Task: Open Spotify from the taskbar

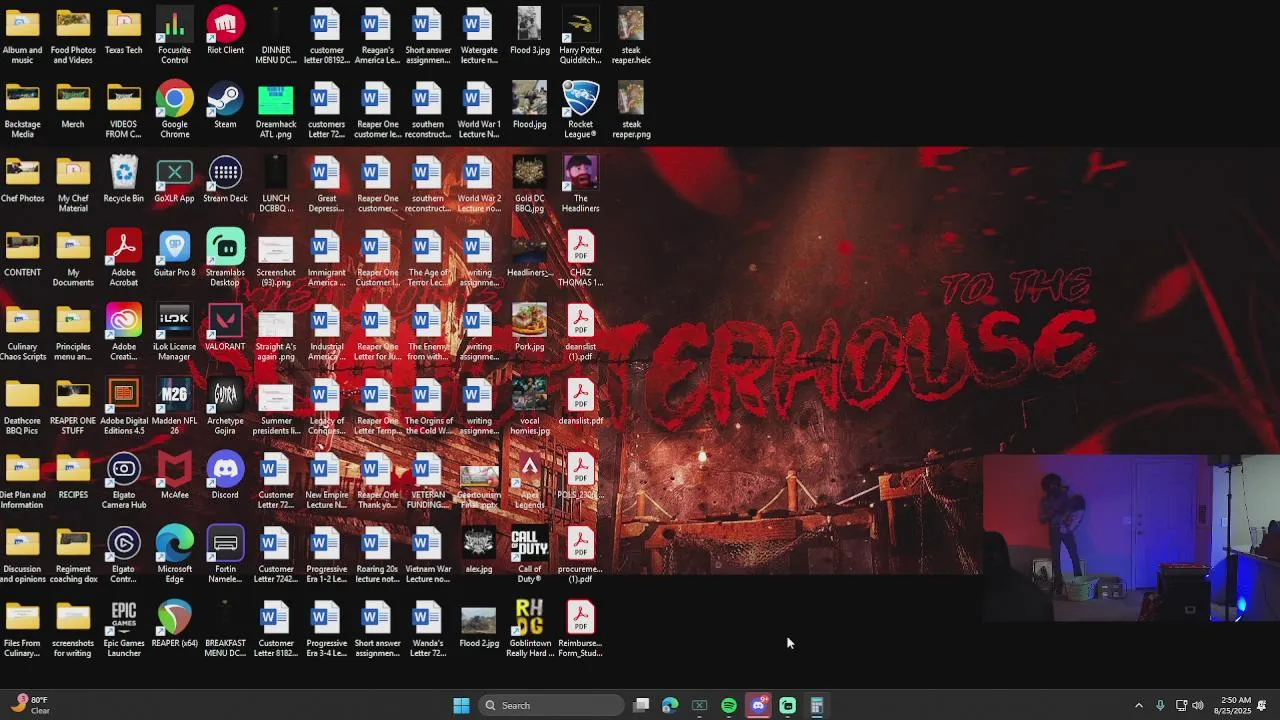Action: click(x=729, y=705)
